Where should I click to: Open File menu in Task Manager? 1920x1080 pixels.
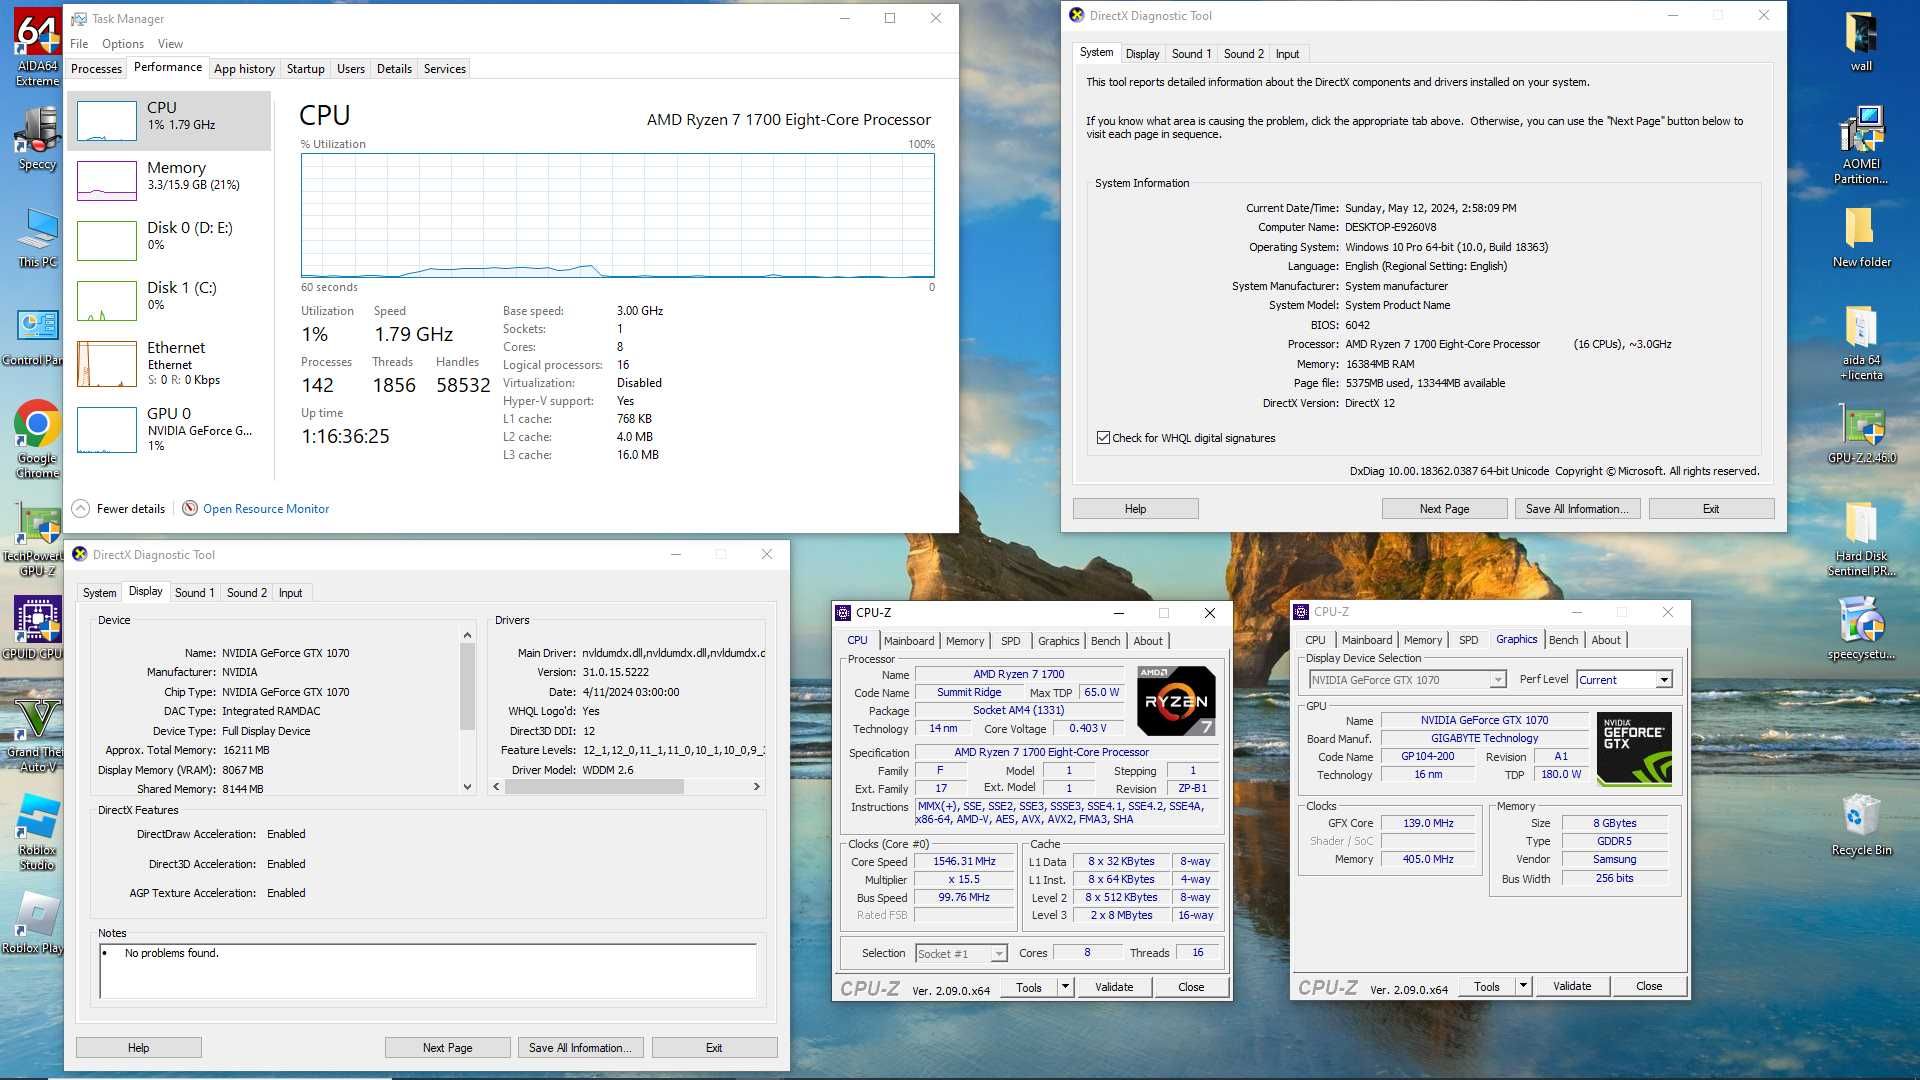[79, 44]
